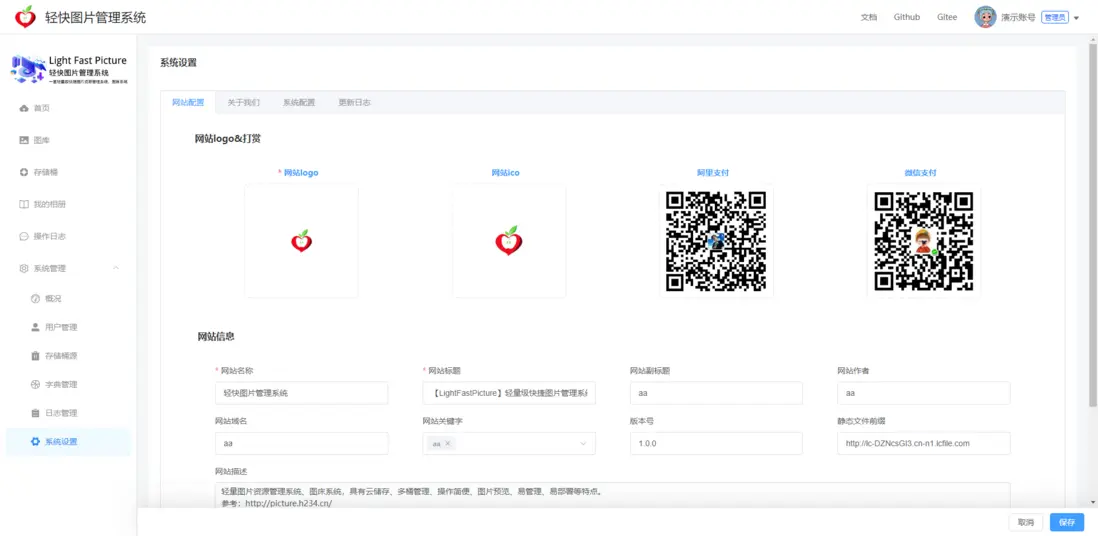Click the 取消 button
Image resolution: width=1098 pixels, height=536 pixels.
click(1026, 523)
